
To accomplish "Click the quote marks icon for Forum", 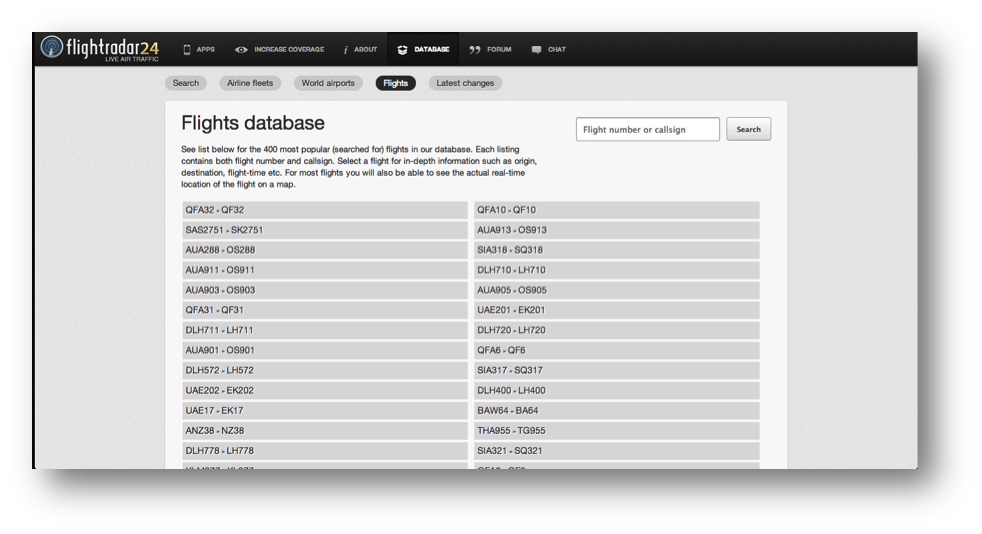I will click(475, 49).
